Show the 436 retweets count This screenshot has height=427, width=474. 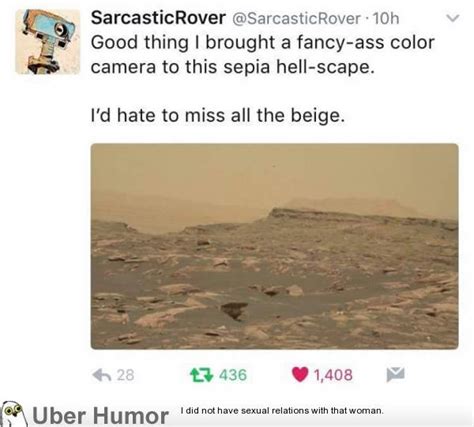pyautogui.click(x=233, y=375)
